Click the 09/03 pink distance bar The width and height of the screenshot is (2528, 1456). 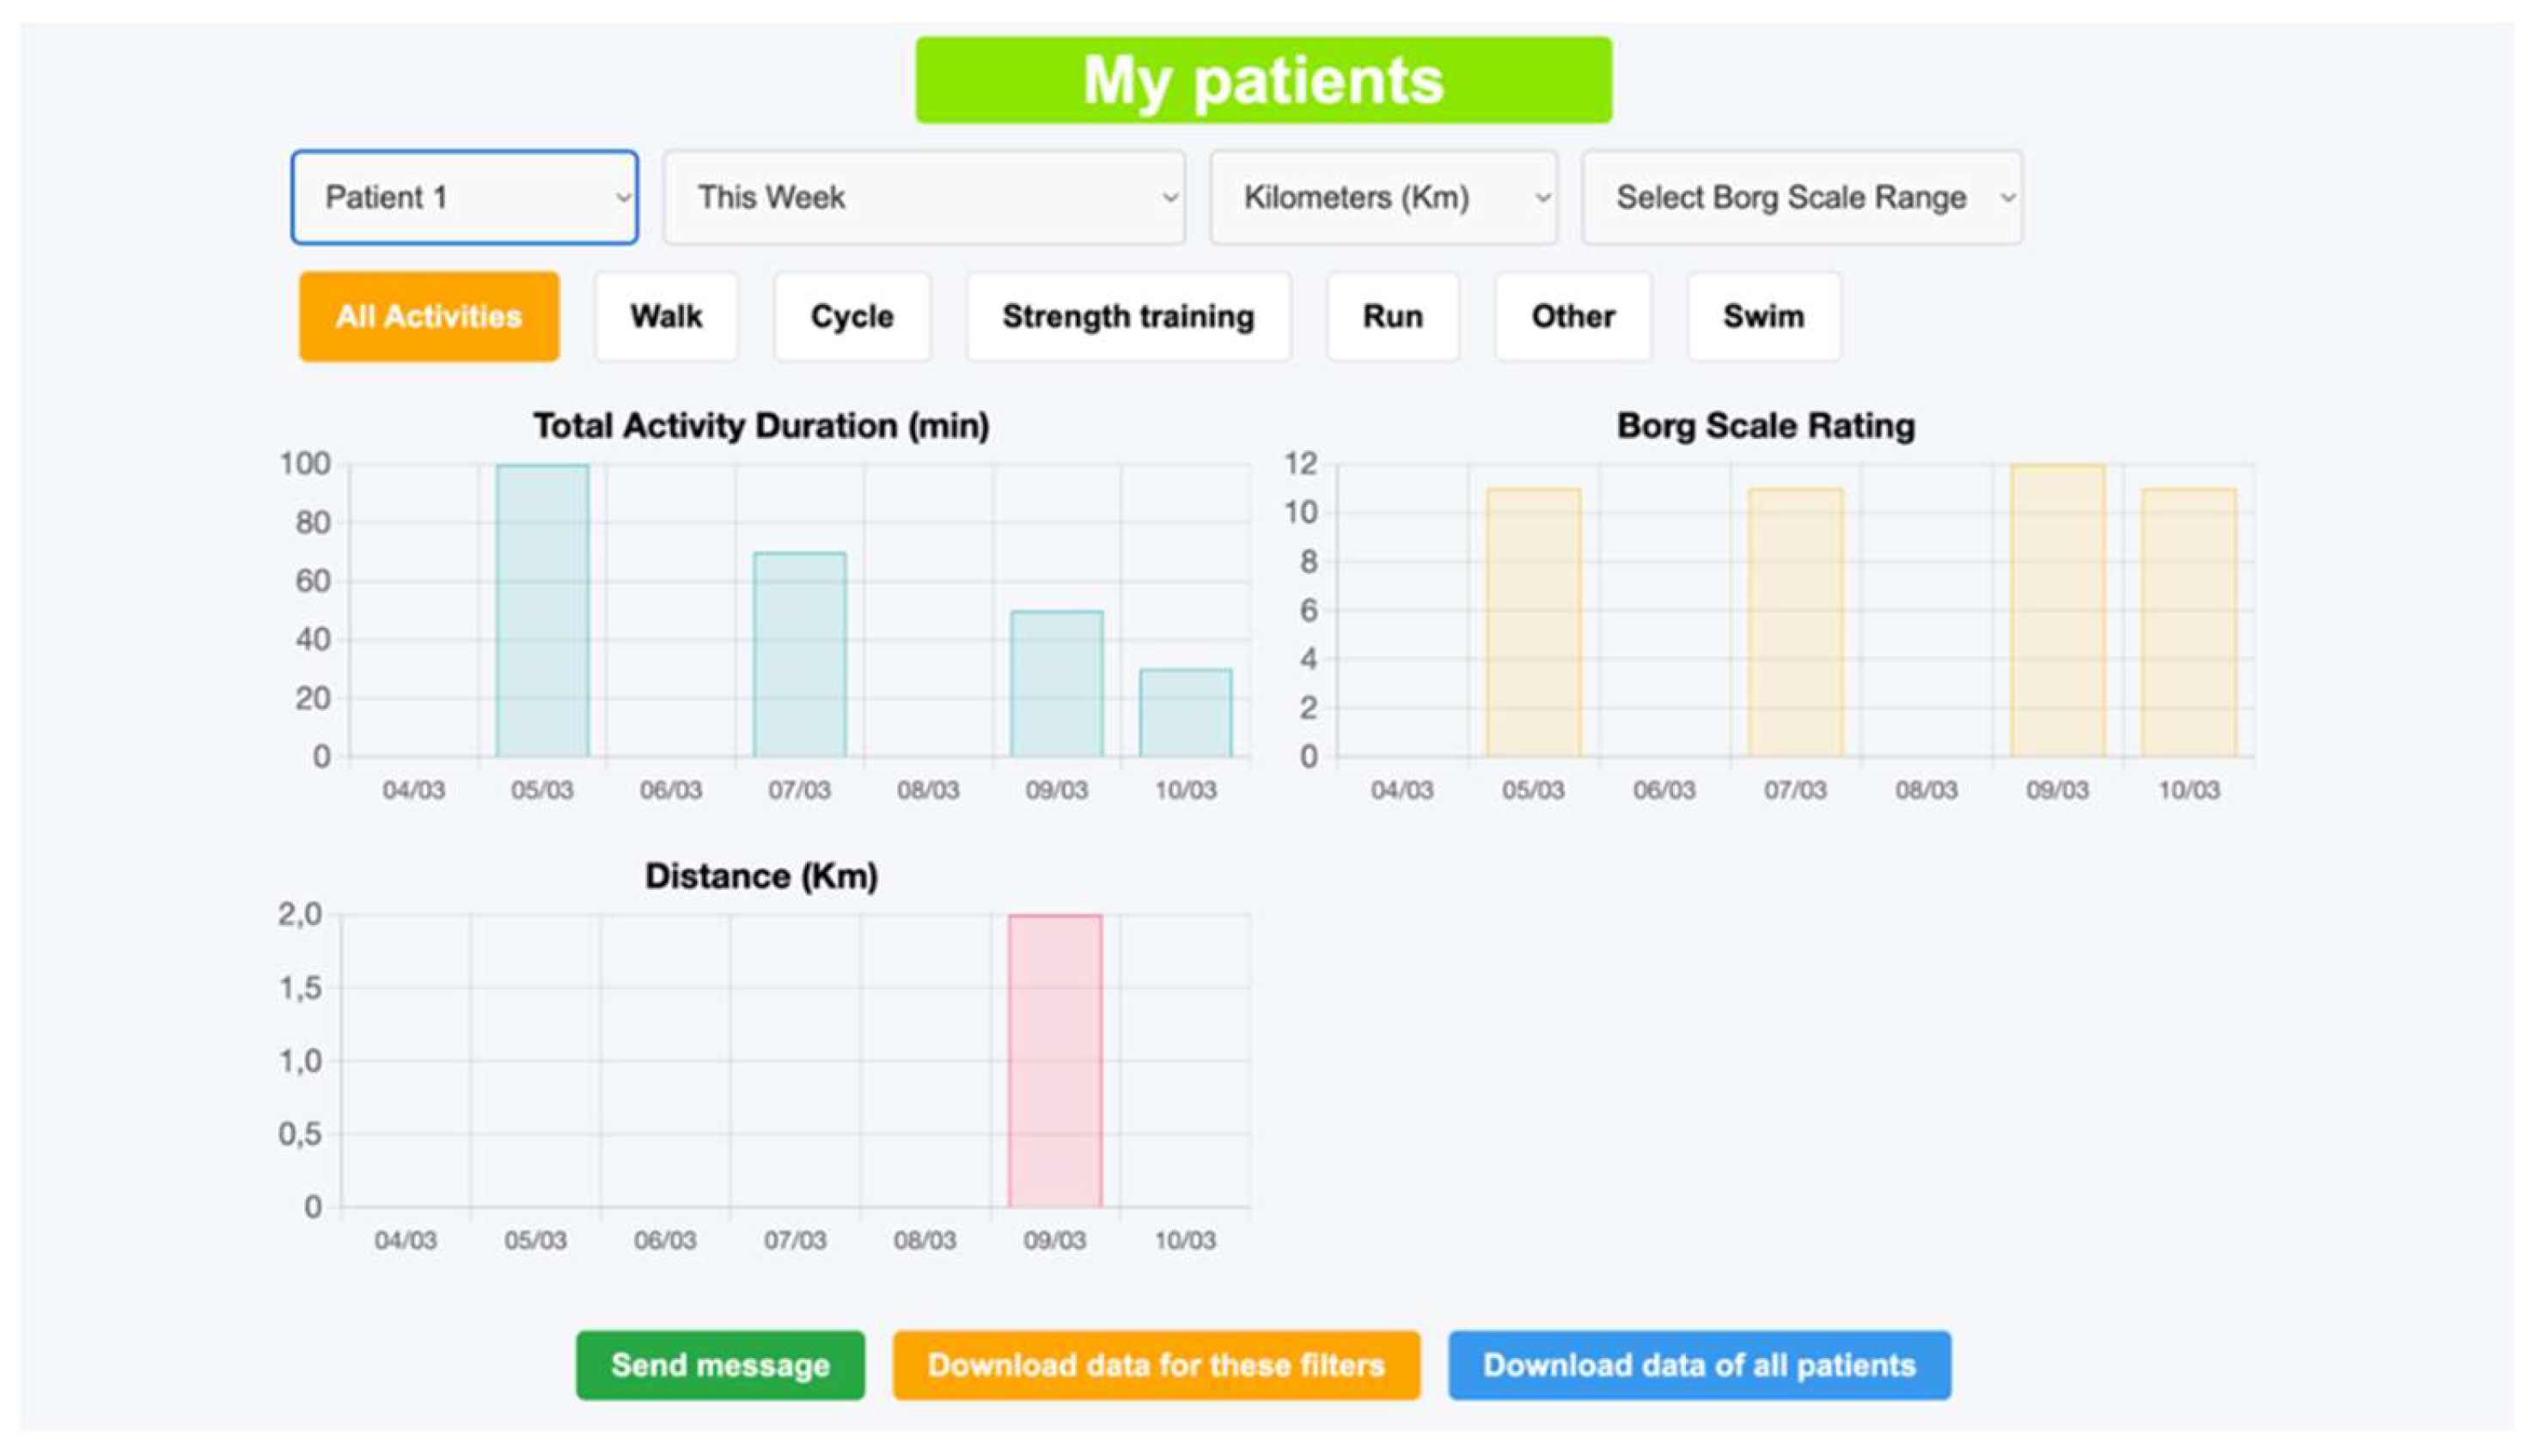pos(1055,1060)
